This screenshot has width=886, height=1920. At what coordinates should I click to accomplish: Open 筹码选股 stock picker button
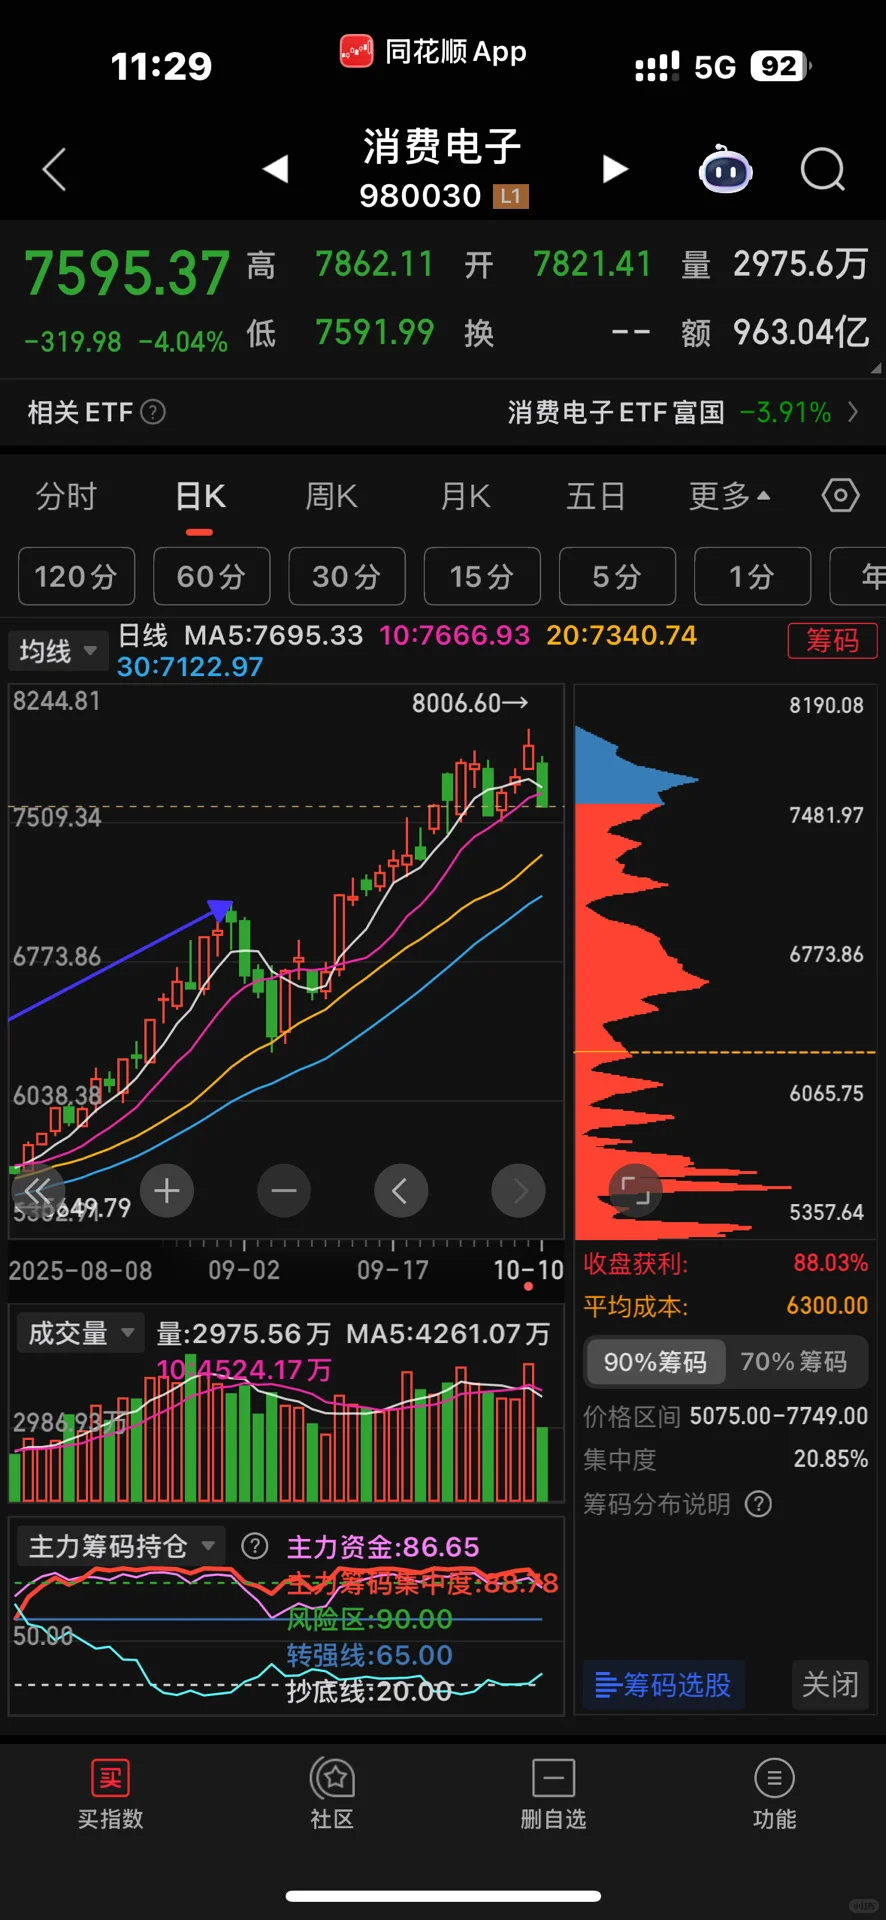click(x=664, y=1685)
